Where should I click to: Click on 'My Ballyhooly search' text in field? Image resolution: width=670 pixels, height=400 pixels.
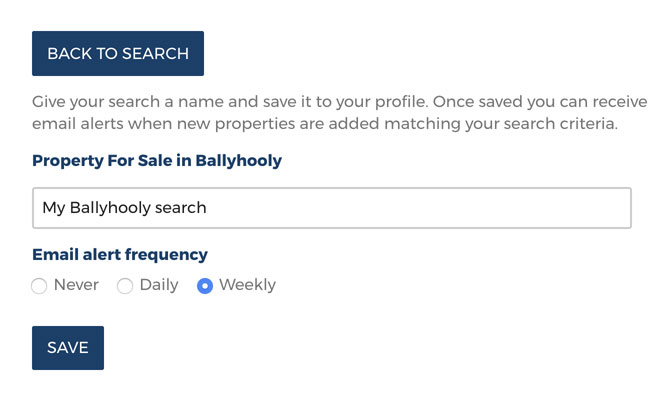tap(124, 208)
